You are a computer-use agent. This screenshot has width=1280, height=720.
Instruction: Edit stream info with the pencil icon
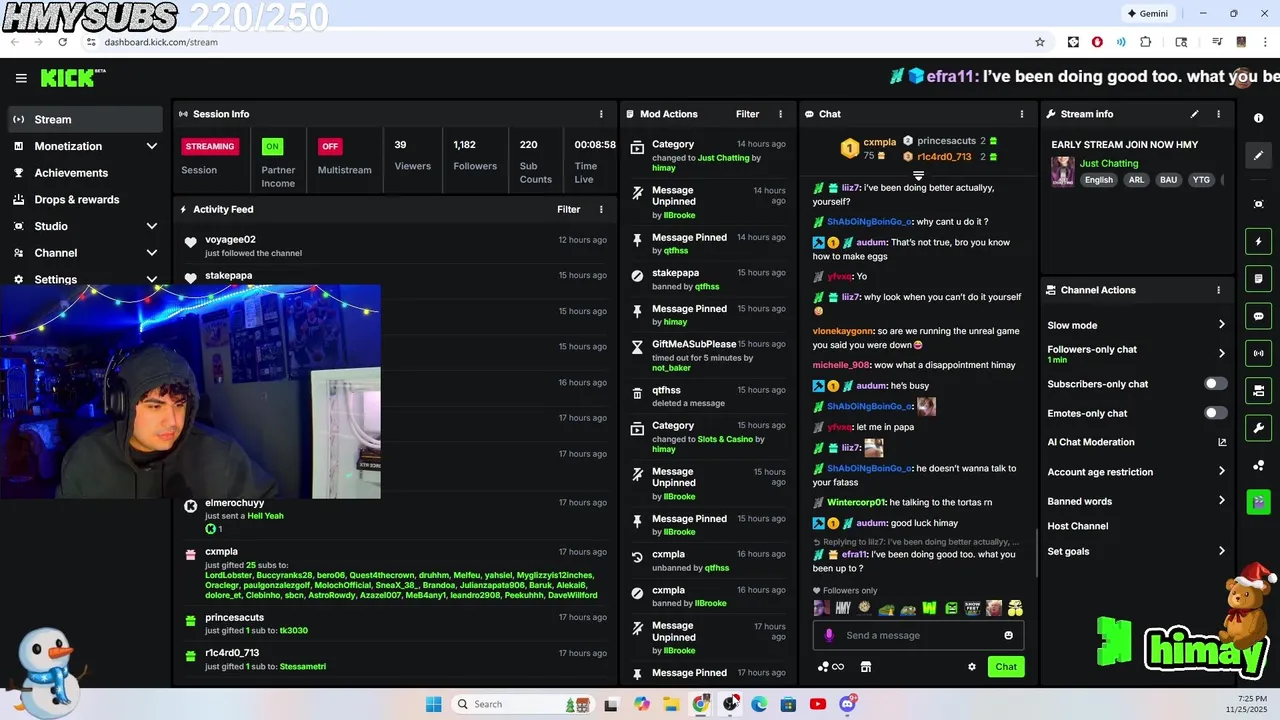(1194, 114)
